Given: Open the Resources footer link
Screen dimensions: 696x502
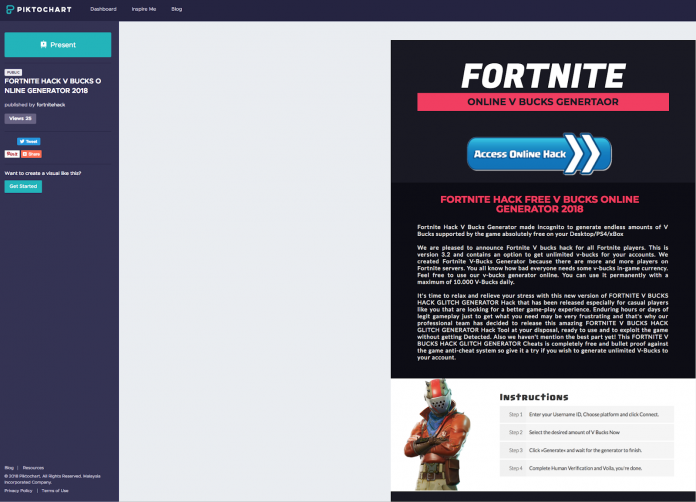Looking at the screenshot, I should (33, 468).
